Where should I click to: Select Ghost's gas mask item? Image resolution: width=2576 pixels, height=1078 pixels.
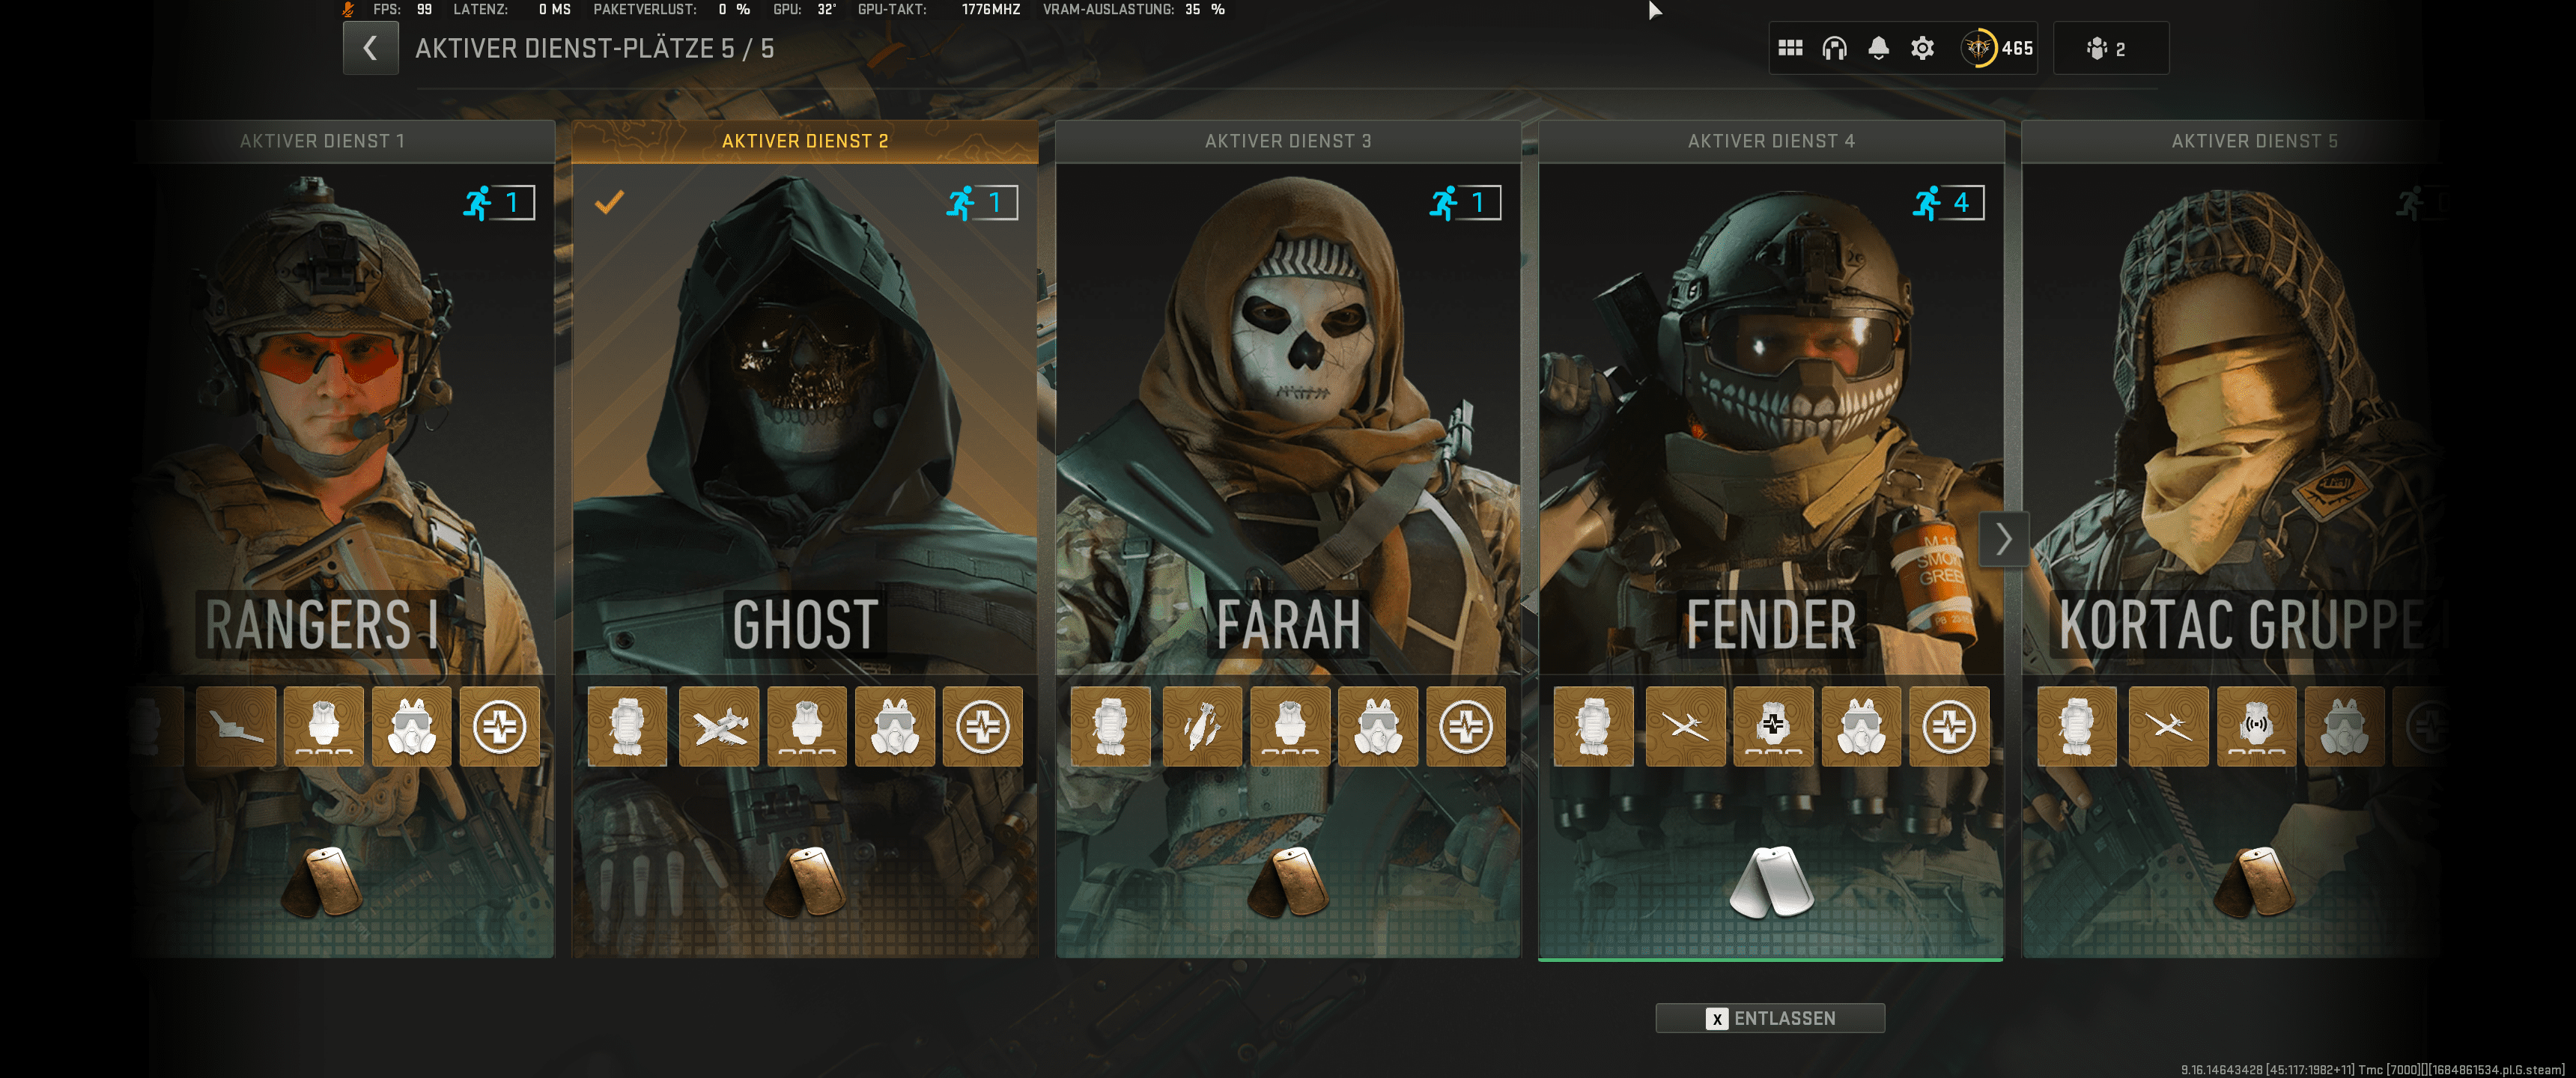point(895,727)
